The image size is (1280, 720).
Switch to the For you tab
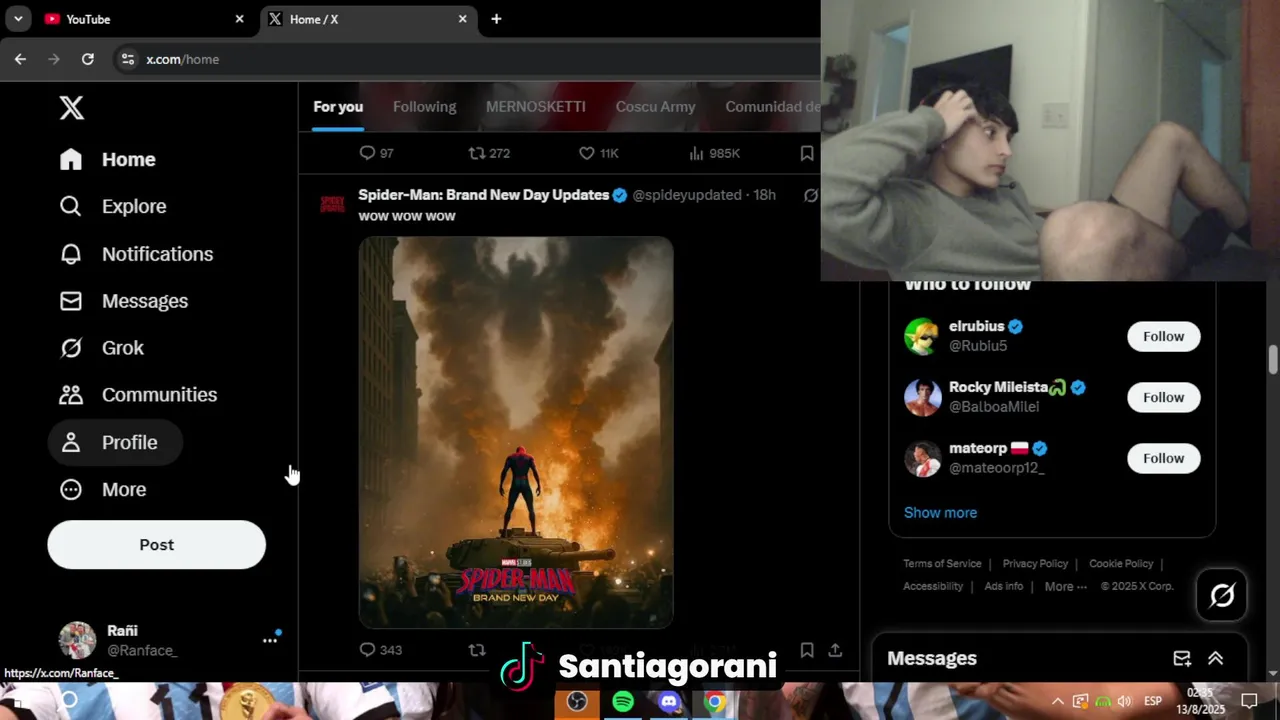[338, 107]
